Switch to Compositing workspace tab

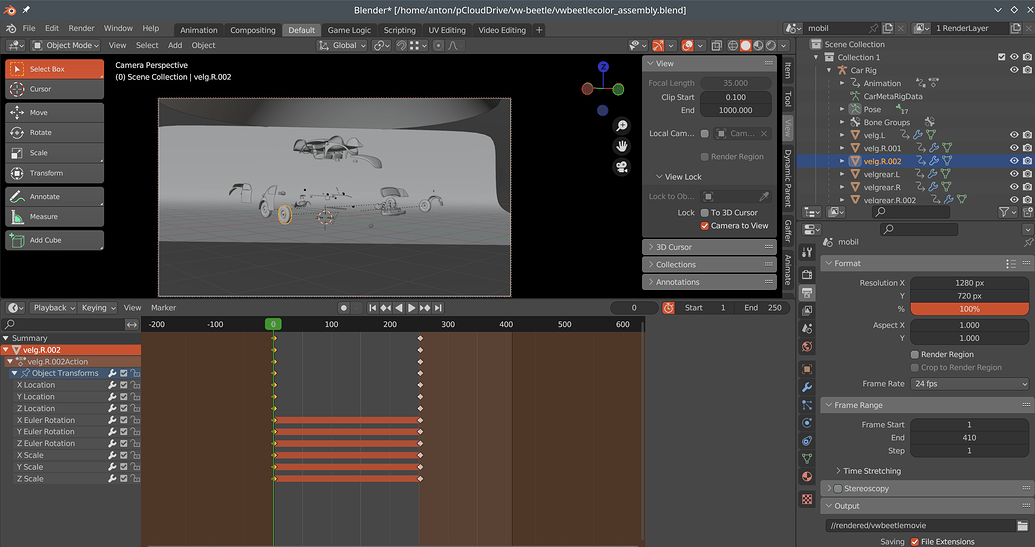pyautogui.click(x=253, y=30)
